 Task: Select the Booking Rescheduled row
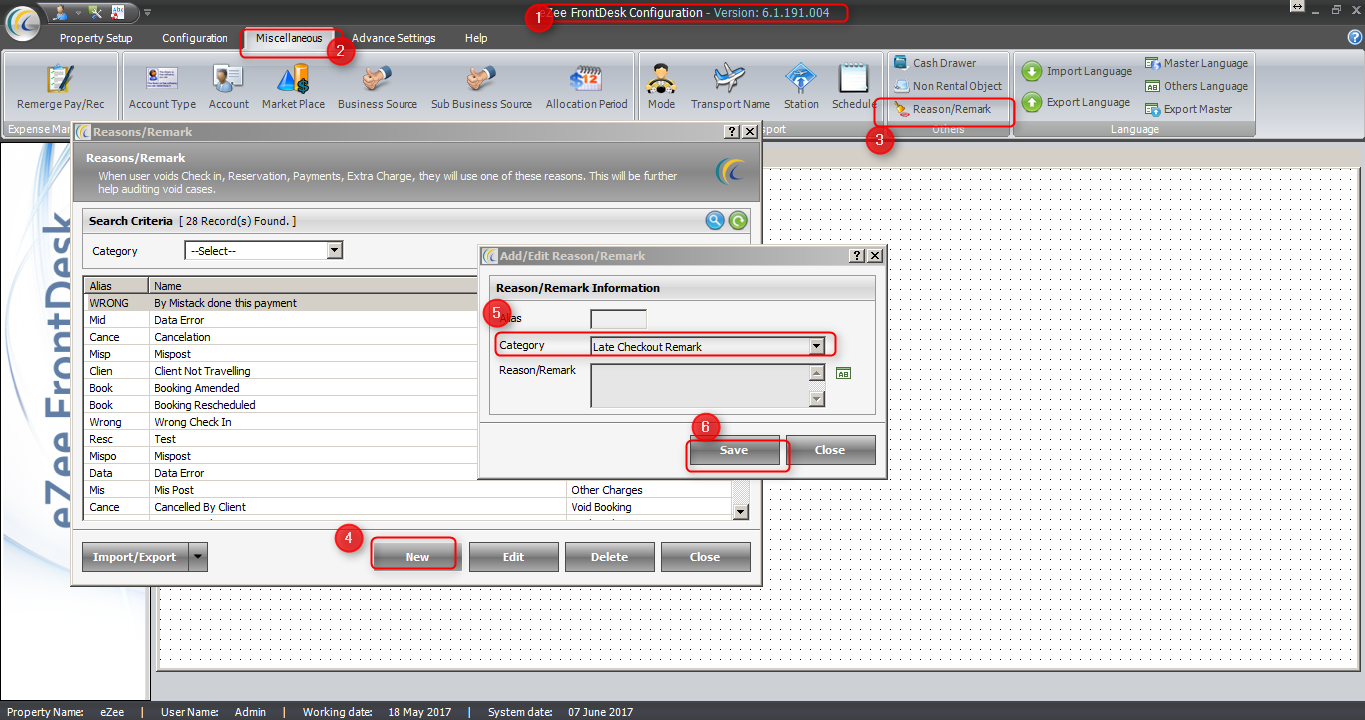pyautogui.click(x=281, y=405)
